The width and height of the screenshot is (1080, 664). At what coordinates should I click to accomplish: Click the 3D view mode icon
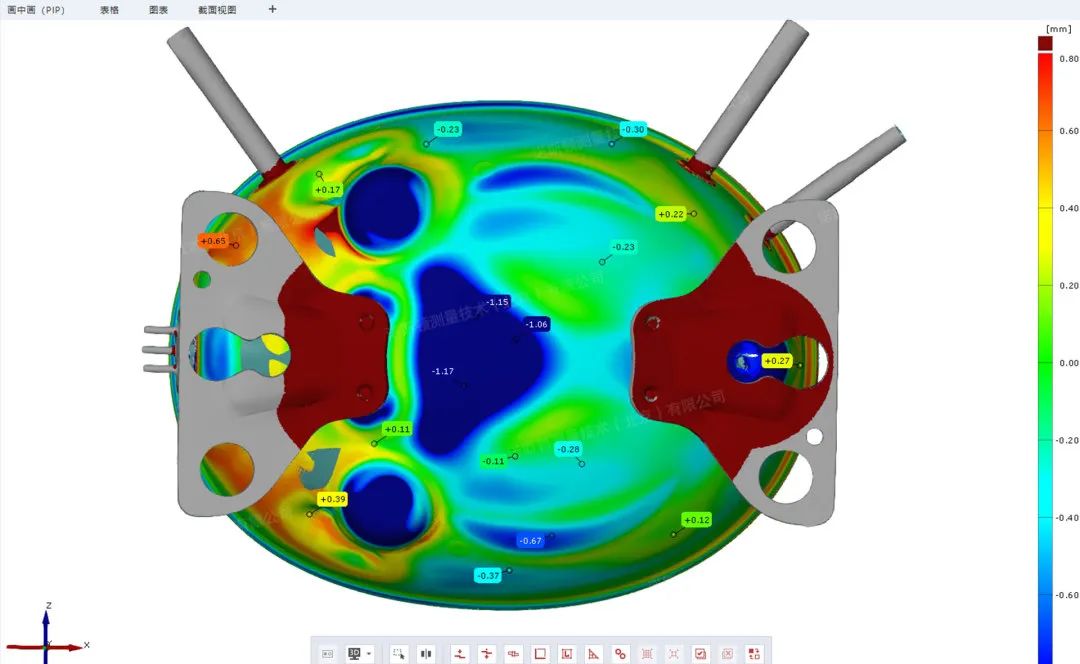tap(355, 654)
